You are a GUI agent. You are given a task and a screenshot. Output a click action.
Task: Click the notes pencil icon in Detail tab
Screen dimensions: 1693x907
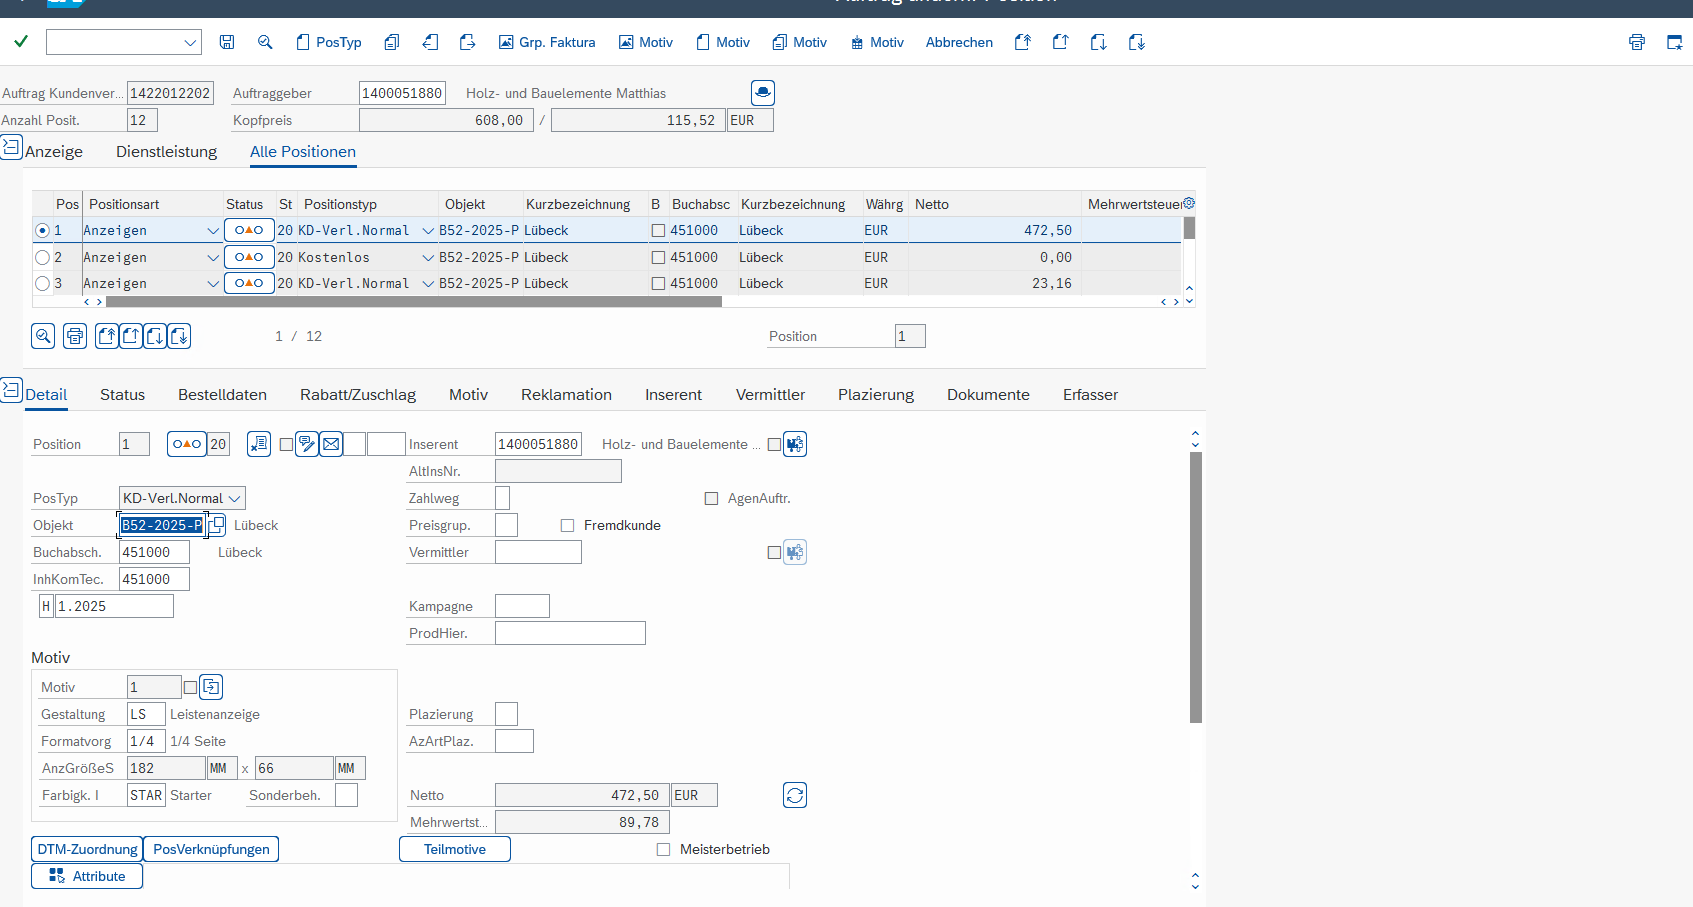(x=307, y=444)
